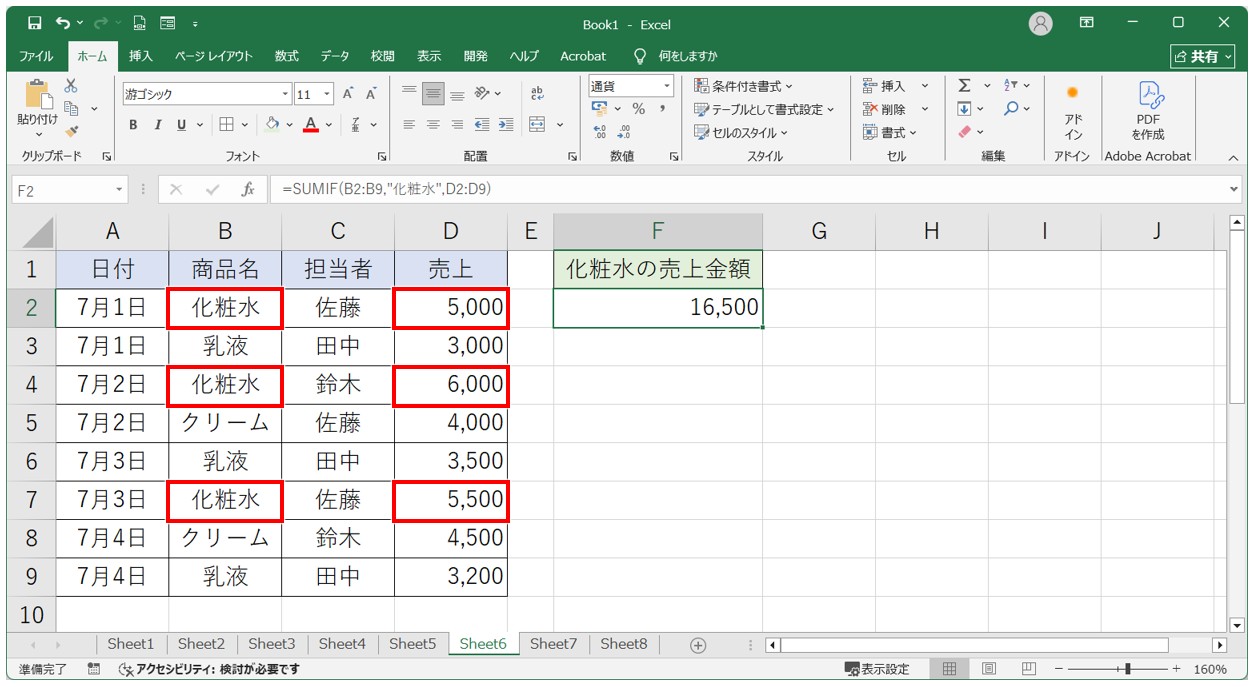Expand the formula bar
The image size is (1255, 687).
1234,189
